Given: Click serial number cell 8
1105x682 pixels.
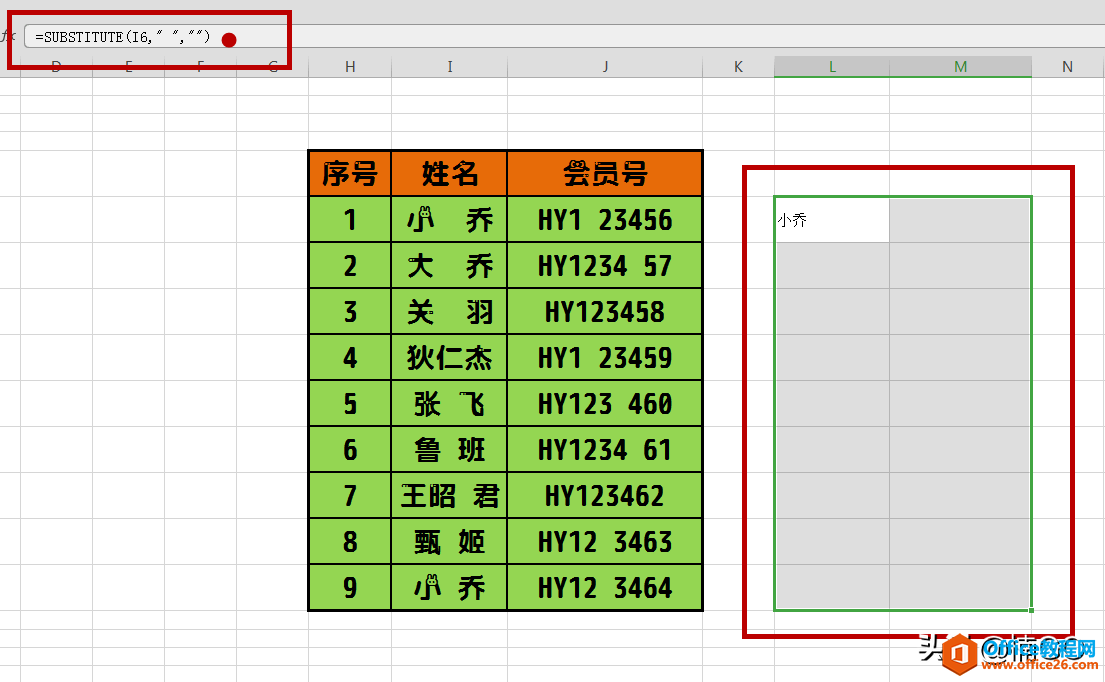Looking at the screenshot, I should (x=350, y=542).
